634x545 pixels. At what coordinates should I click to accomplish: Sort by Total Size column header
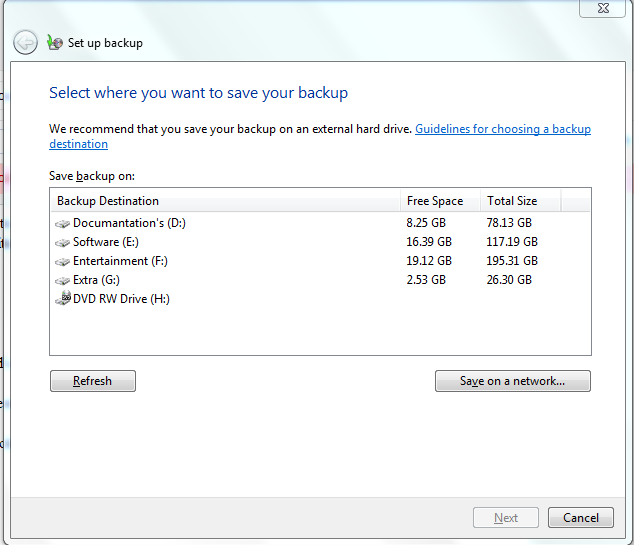click(520, 201)
